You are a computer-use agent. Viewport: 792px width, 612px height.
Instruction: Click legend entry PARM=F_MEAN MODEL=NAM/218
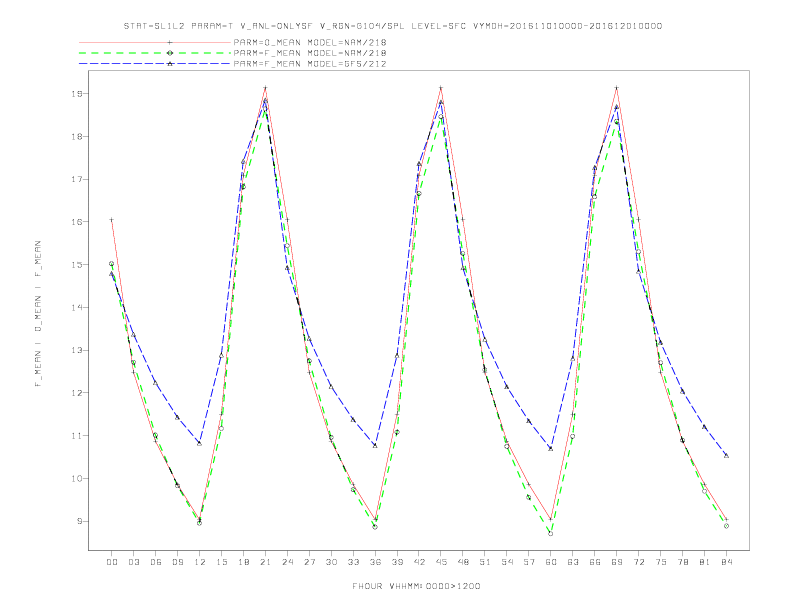310,53
